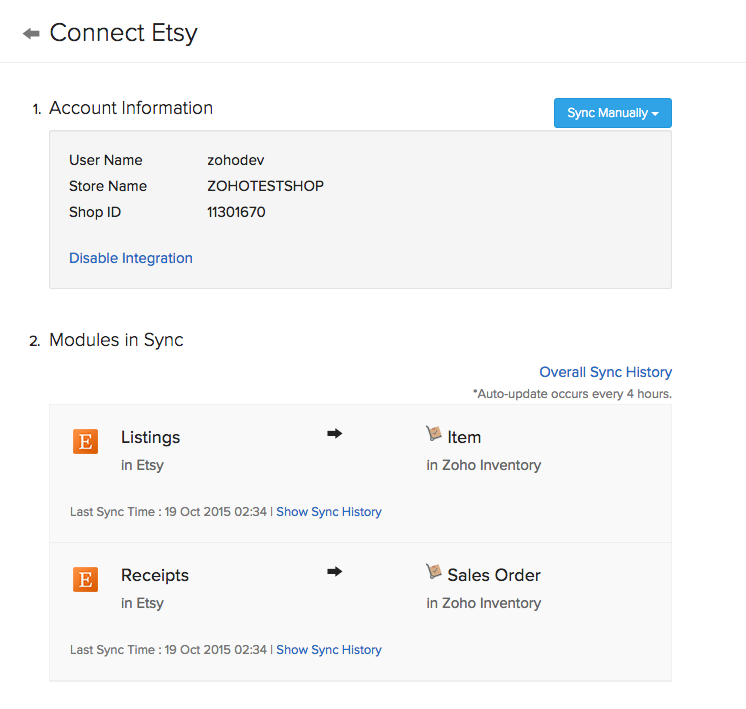The height and width of the screenshot is (709, 746).
Task: Open Overall Sync History
Action: [605, 372]
